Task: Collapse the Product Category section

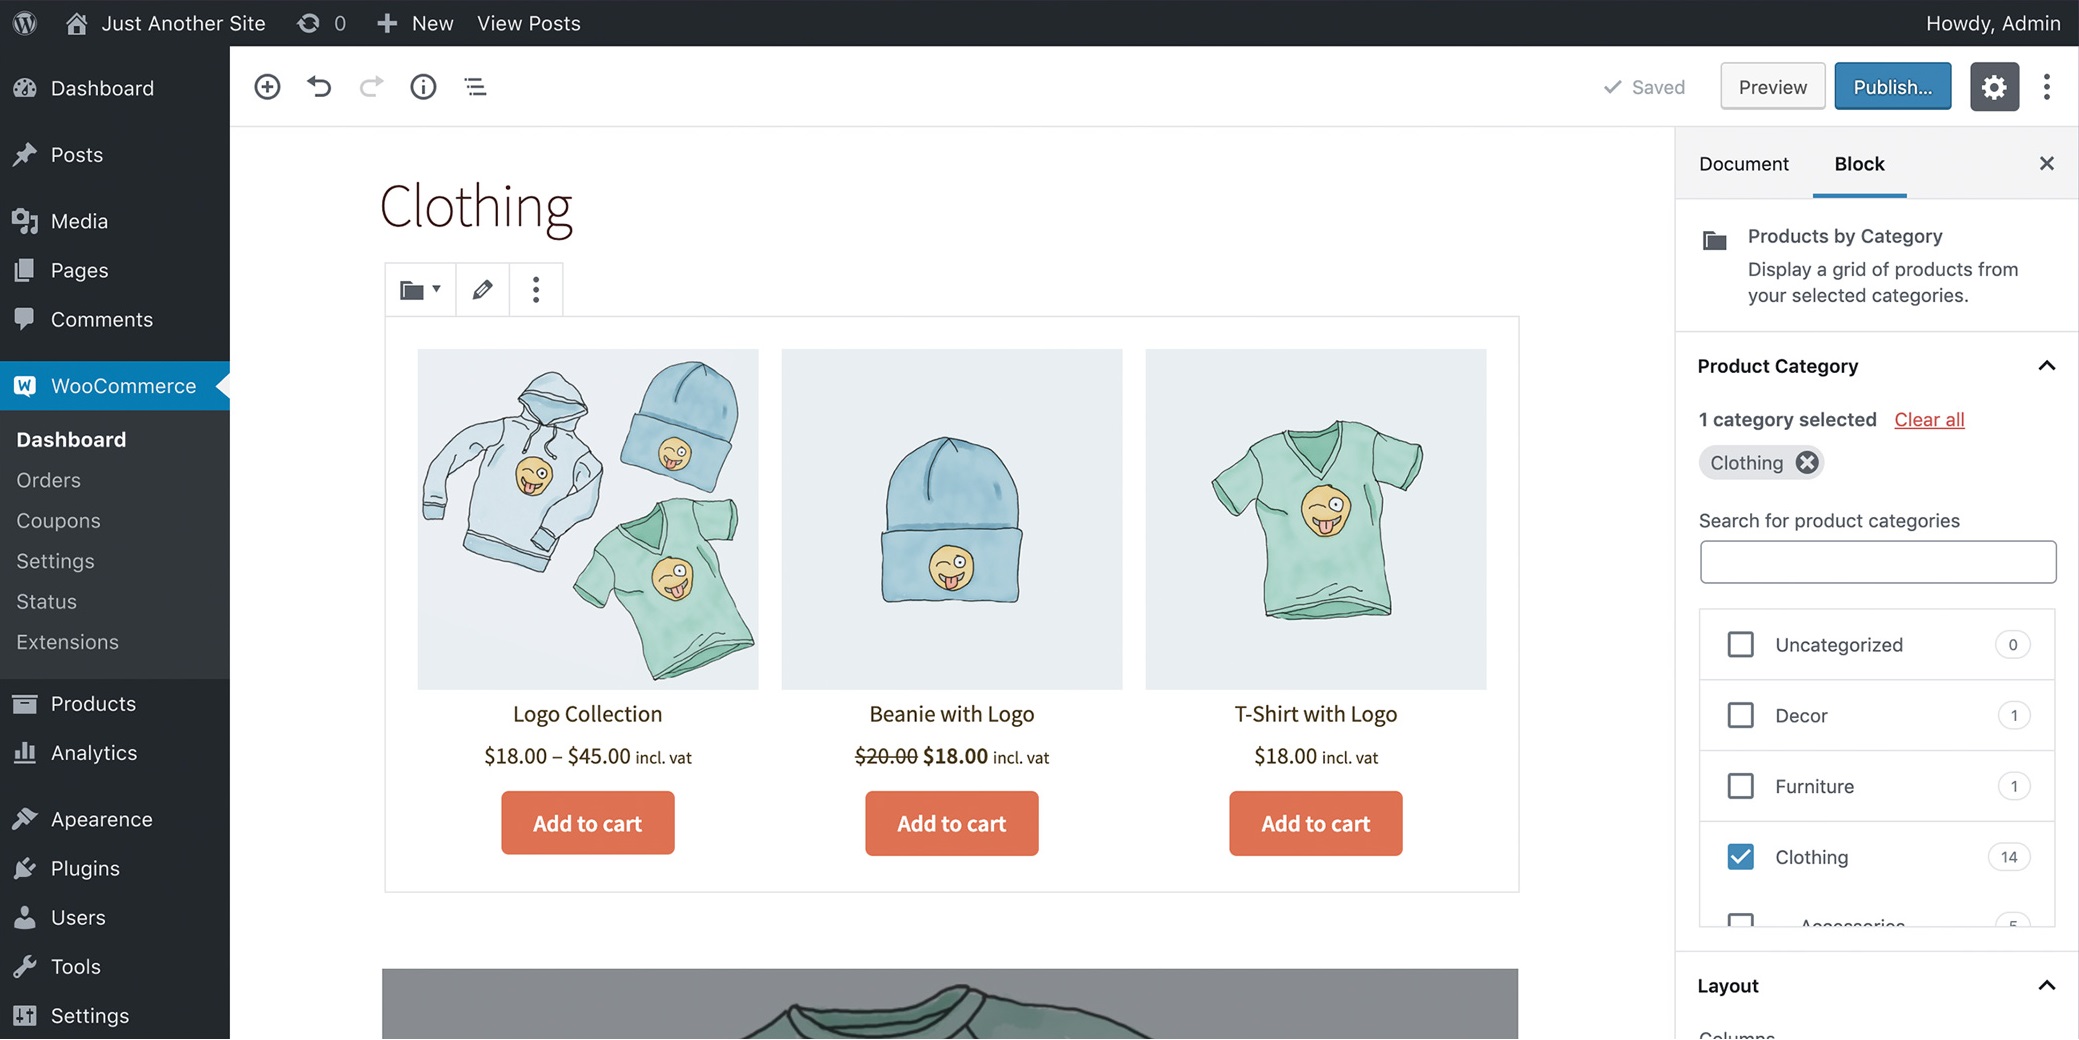Action: [x=2046, y=366]
